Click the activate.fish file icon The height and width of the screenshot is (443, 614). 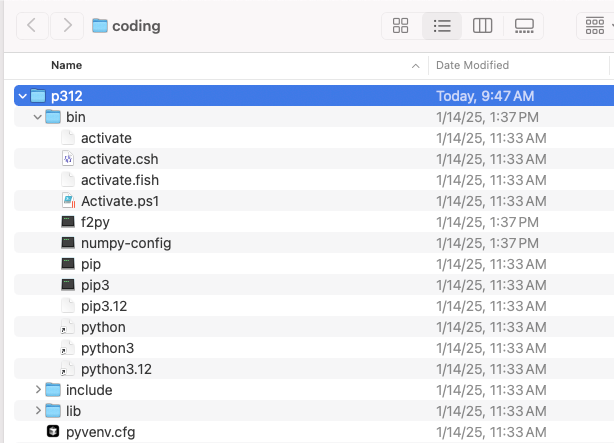point(68,180)
